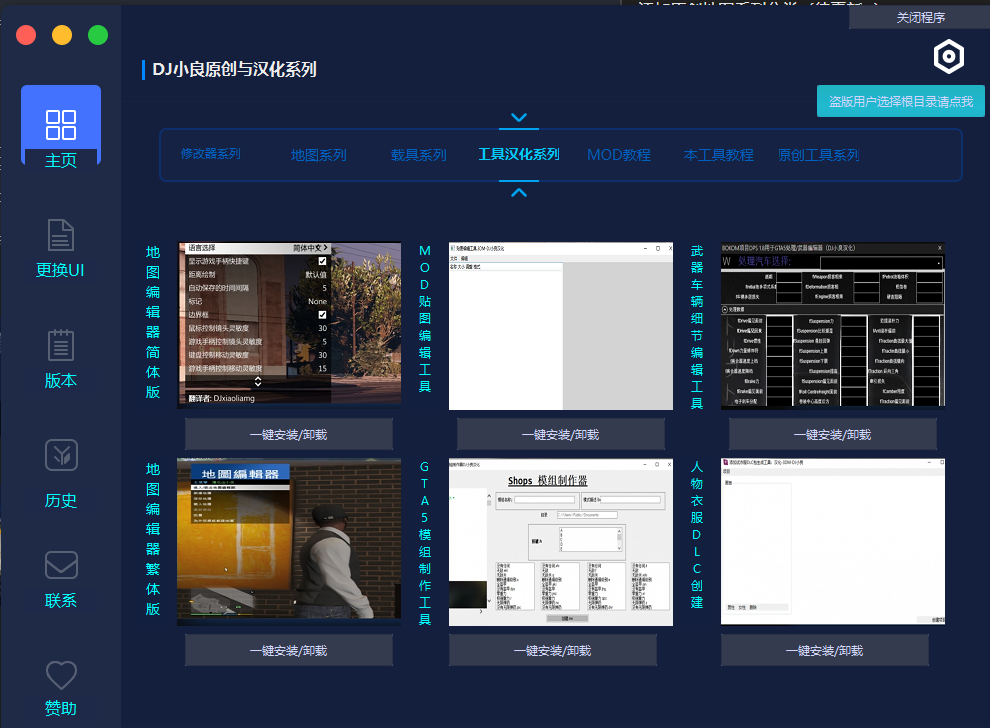The width and height of the screenshot is (990, 728).
Task: Open the 版本 notepad icon
Action: point(61,345)
